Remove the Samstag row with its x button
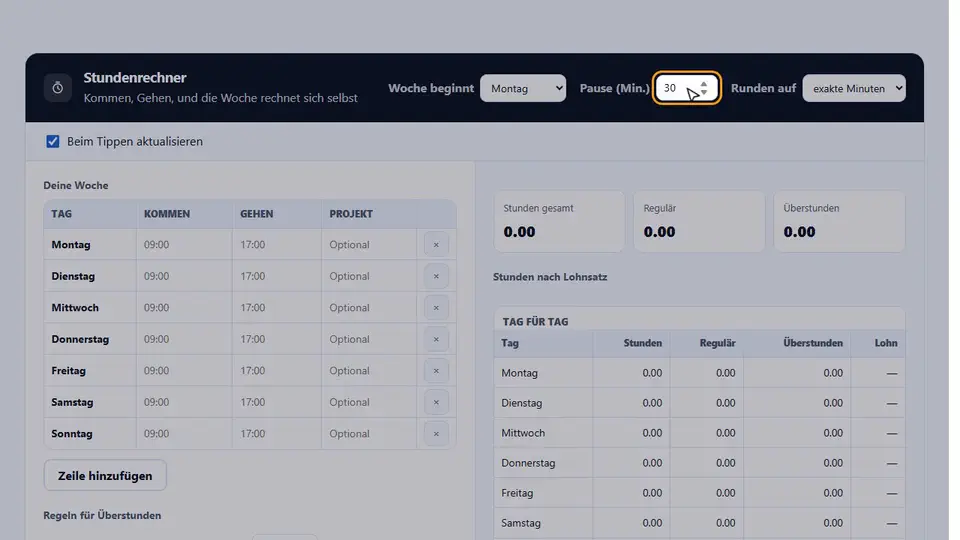 tap(436, 402)
